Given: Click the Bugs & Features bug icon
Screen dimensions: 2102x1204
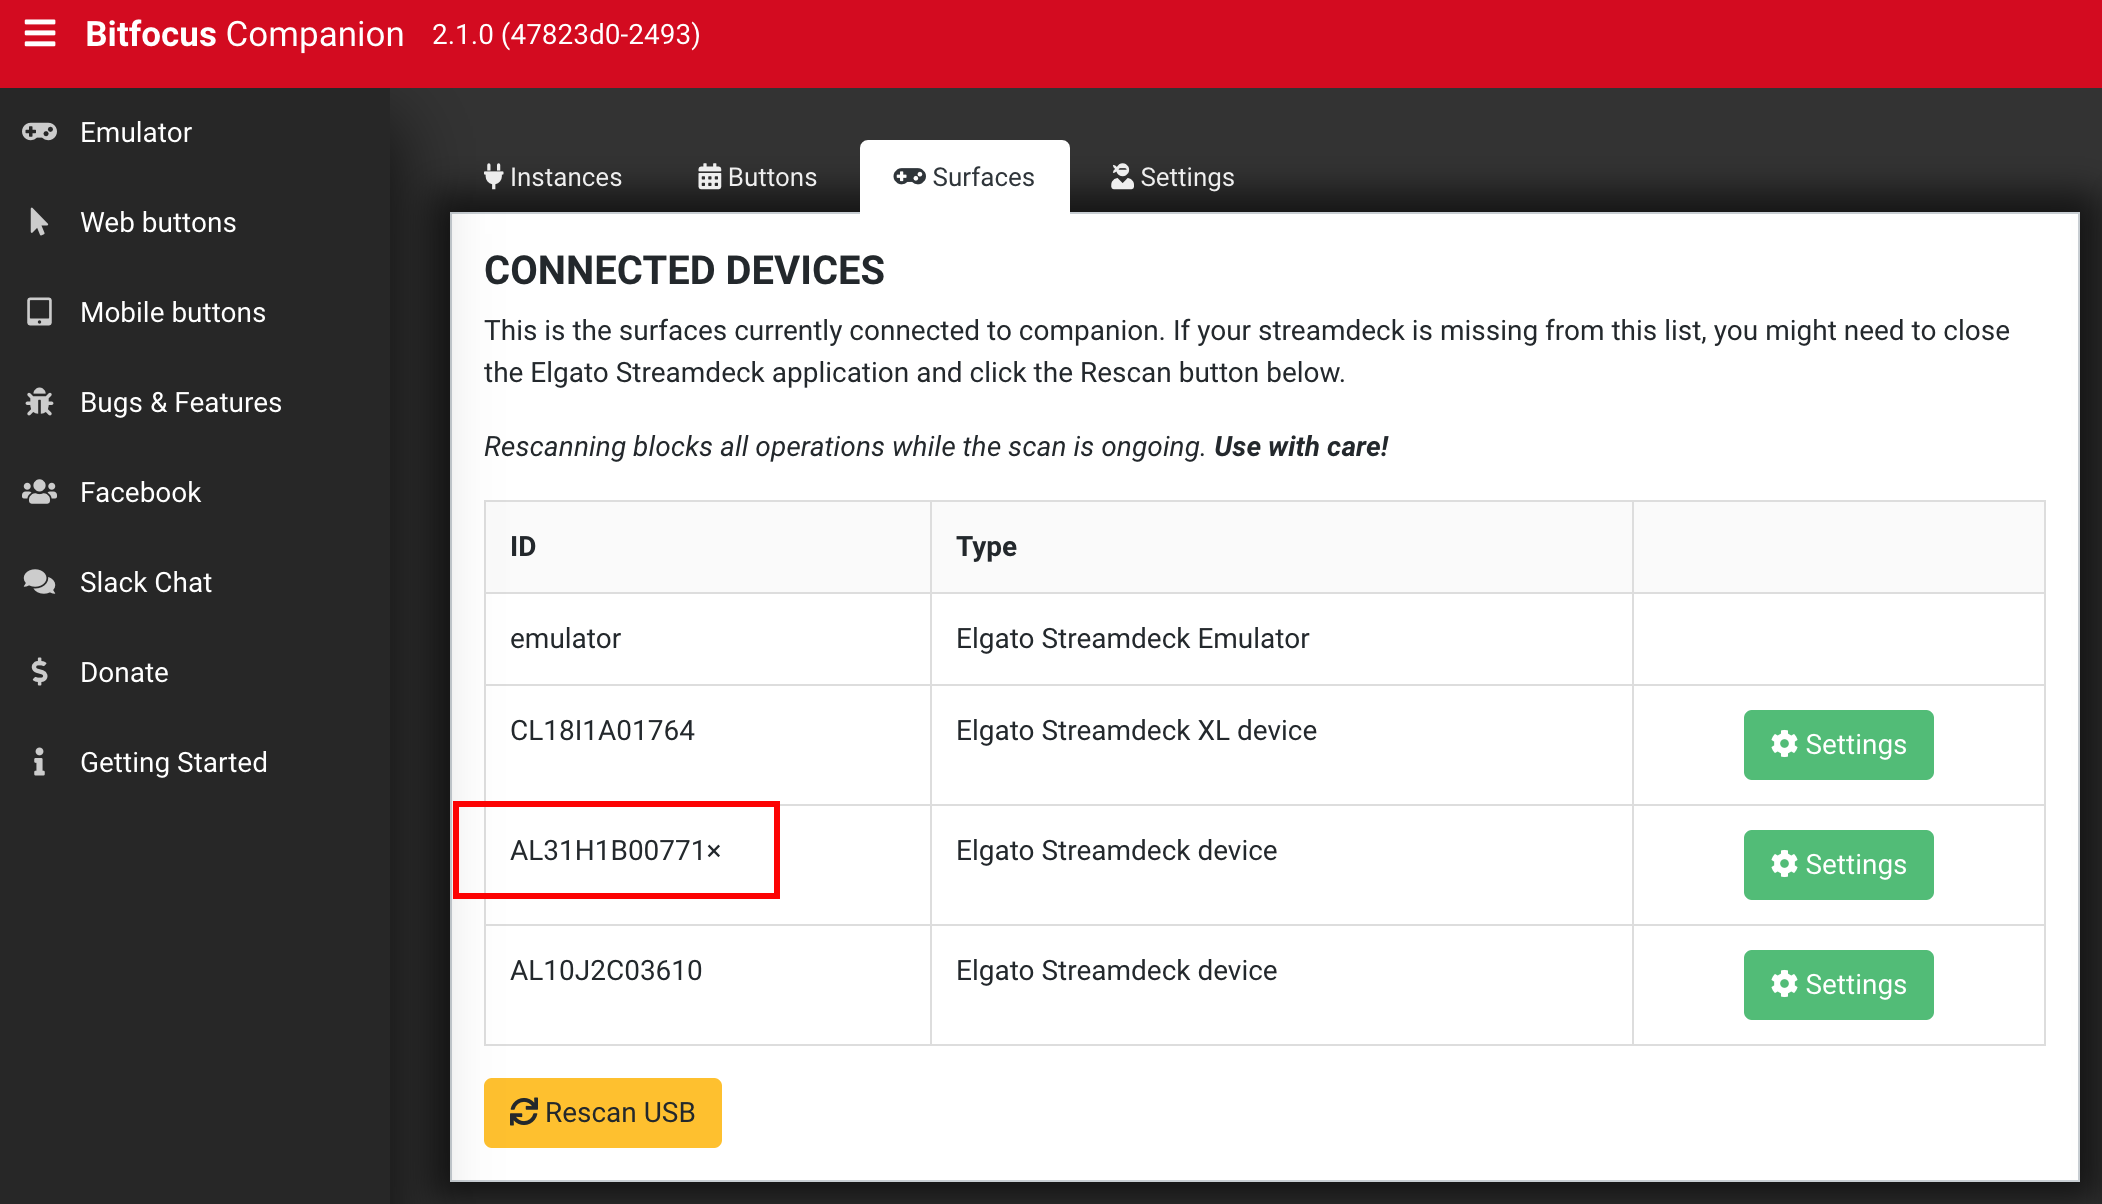Looking at the screenshot, I should click(39, 402).
